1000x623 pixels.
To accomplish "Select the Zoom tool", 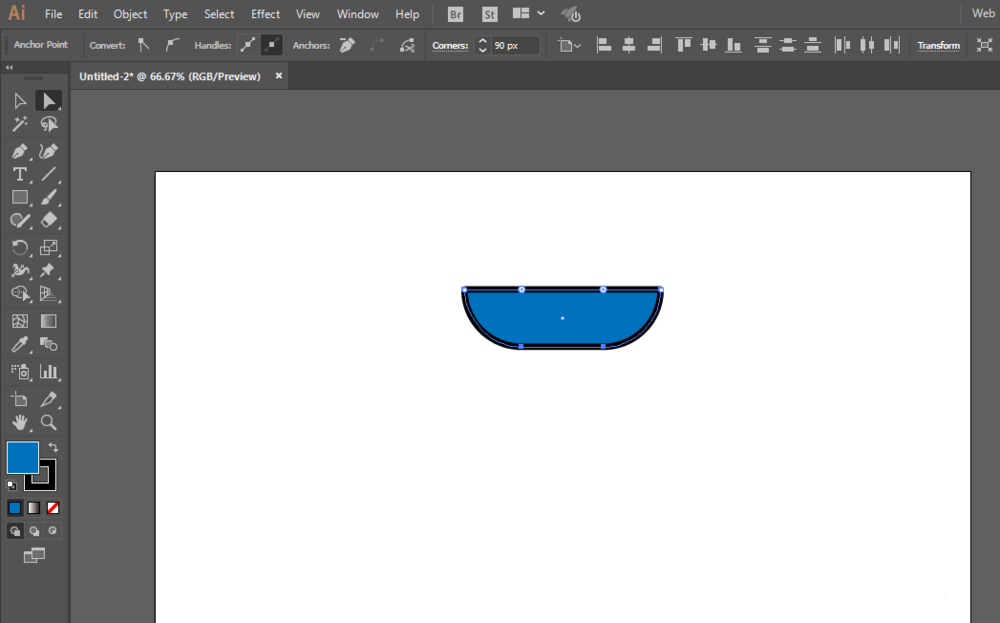I will click(x=48, y=422).
